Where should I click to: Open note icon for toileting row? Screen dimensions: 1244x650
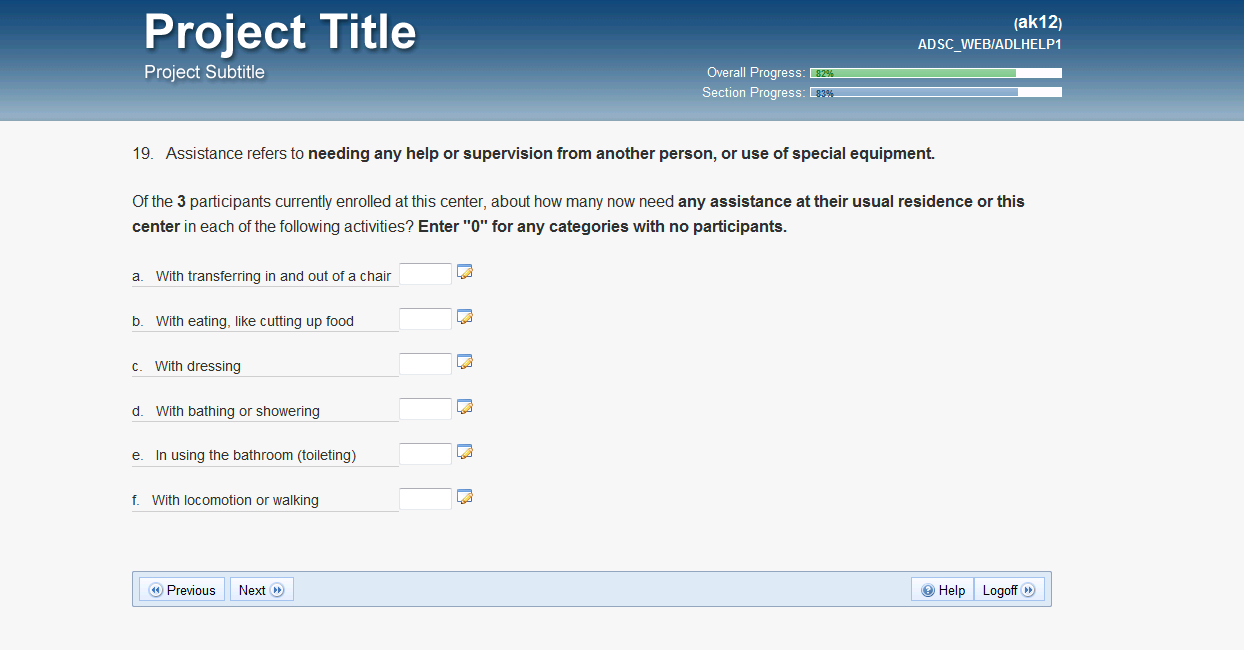click(x=464, y=452)
